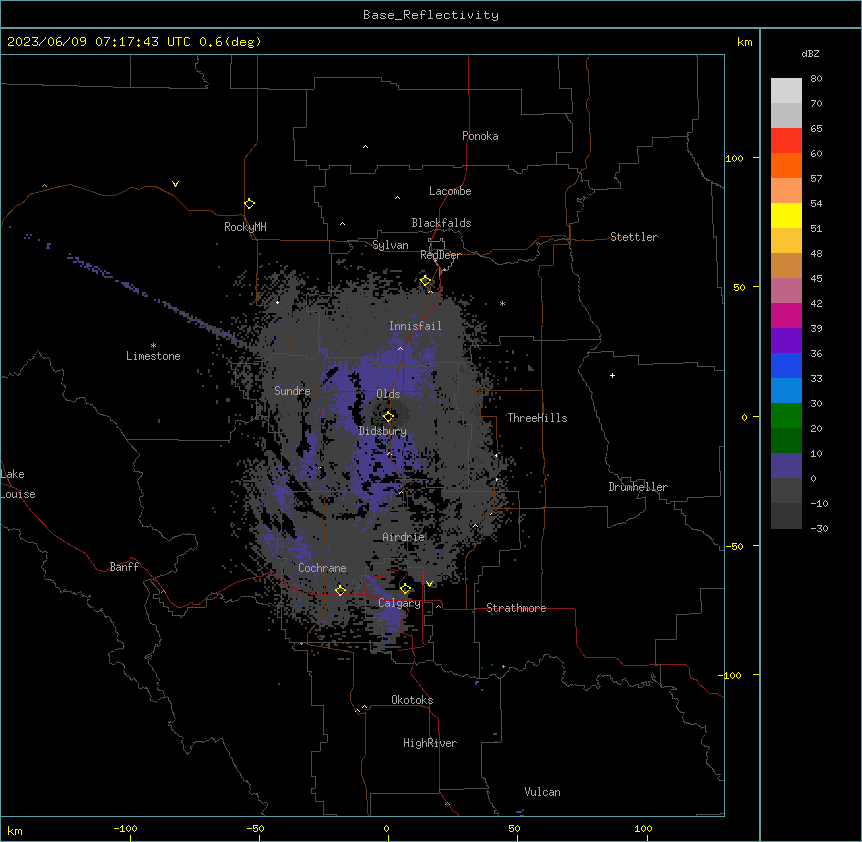Click the Banff town label
The height and width of the screenshot is (842, 862).
click(124, 567)
